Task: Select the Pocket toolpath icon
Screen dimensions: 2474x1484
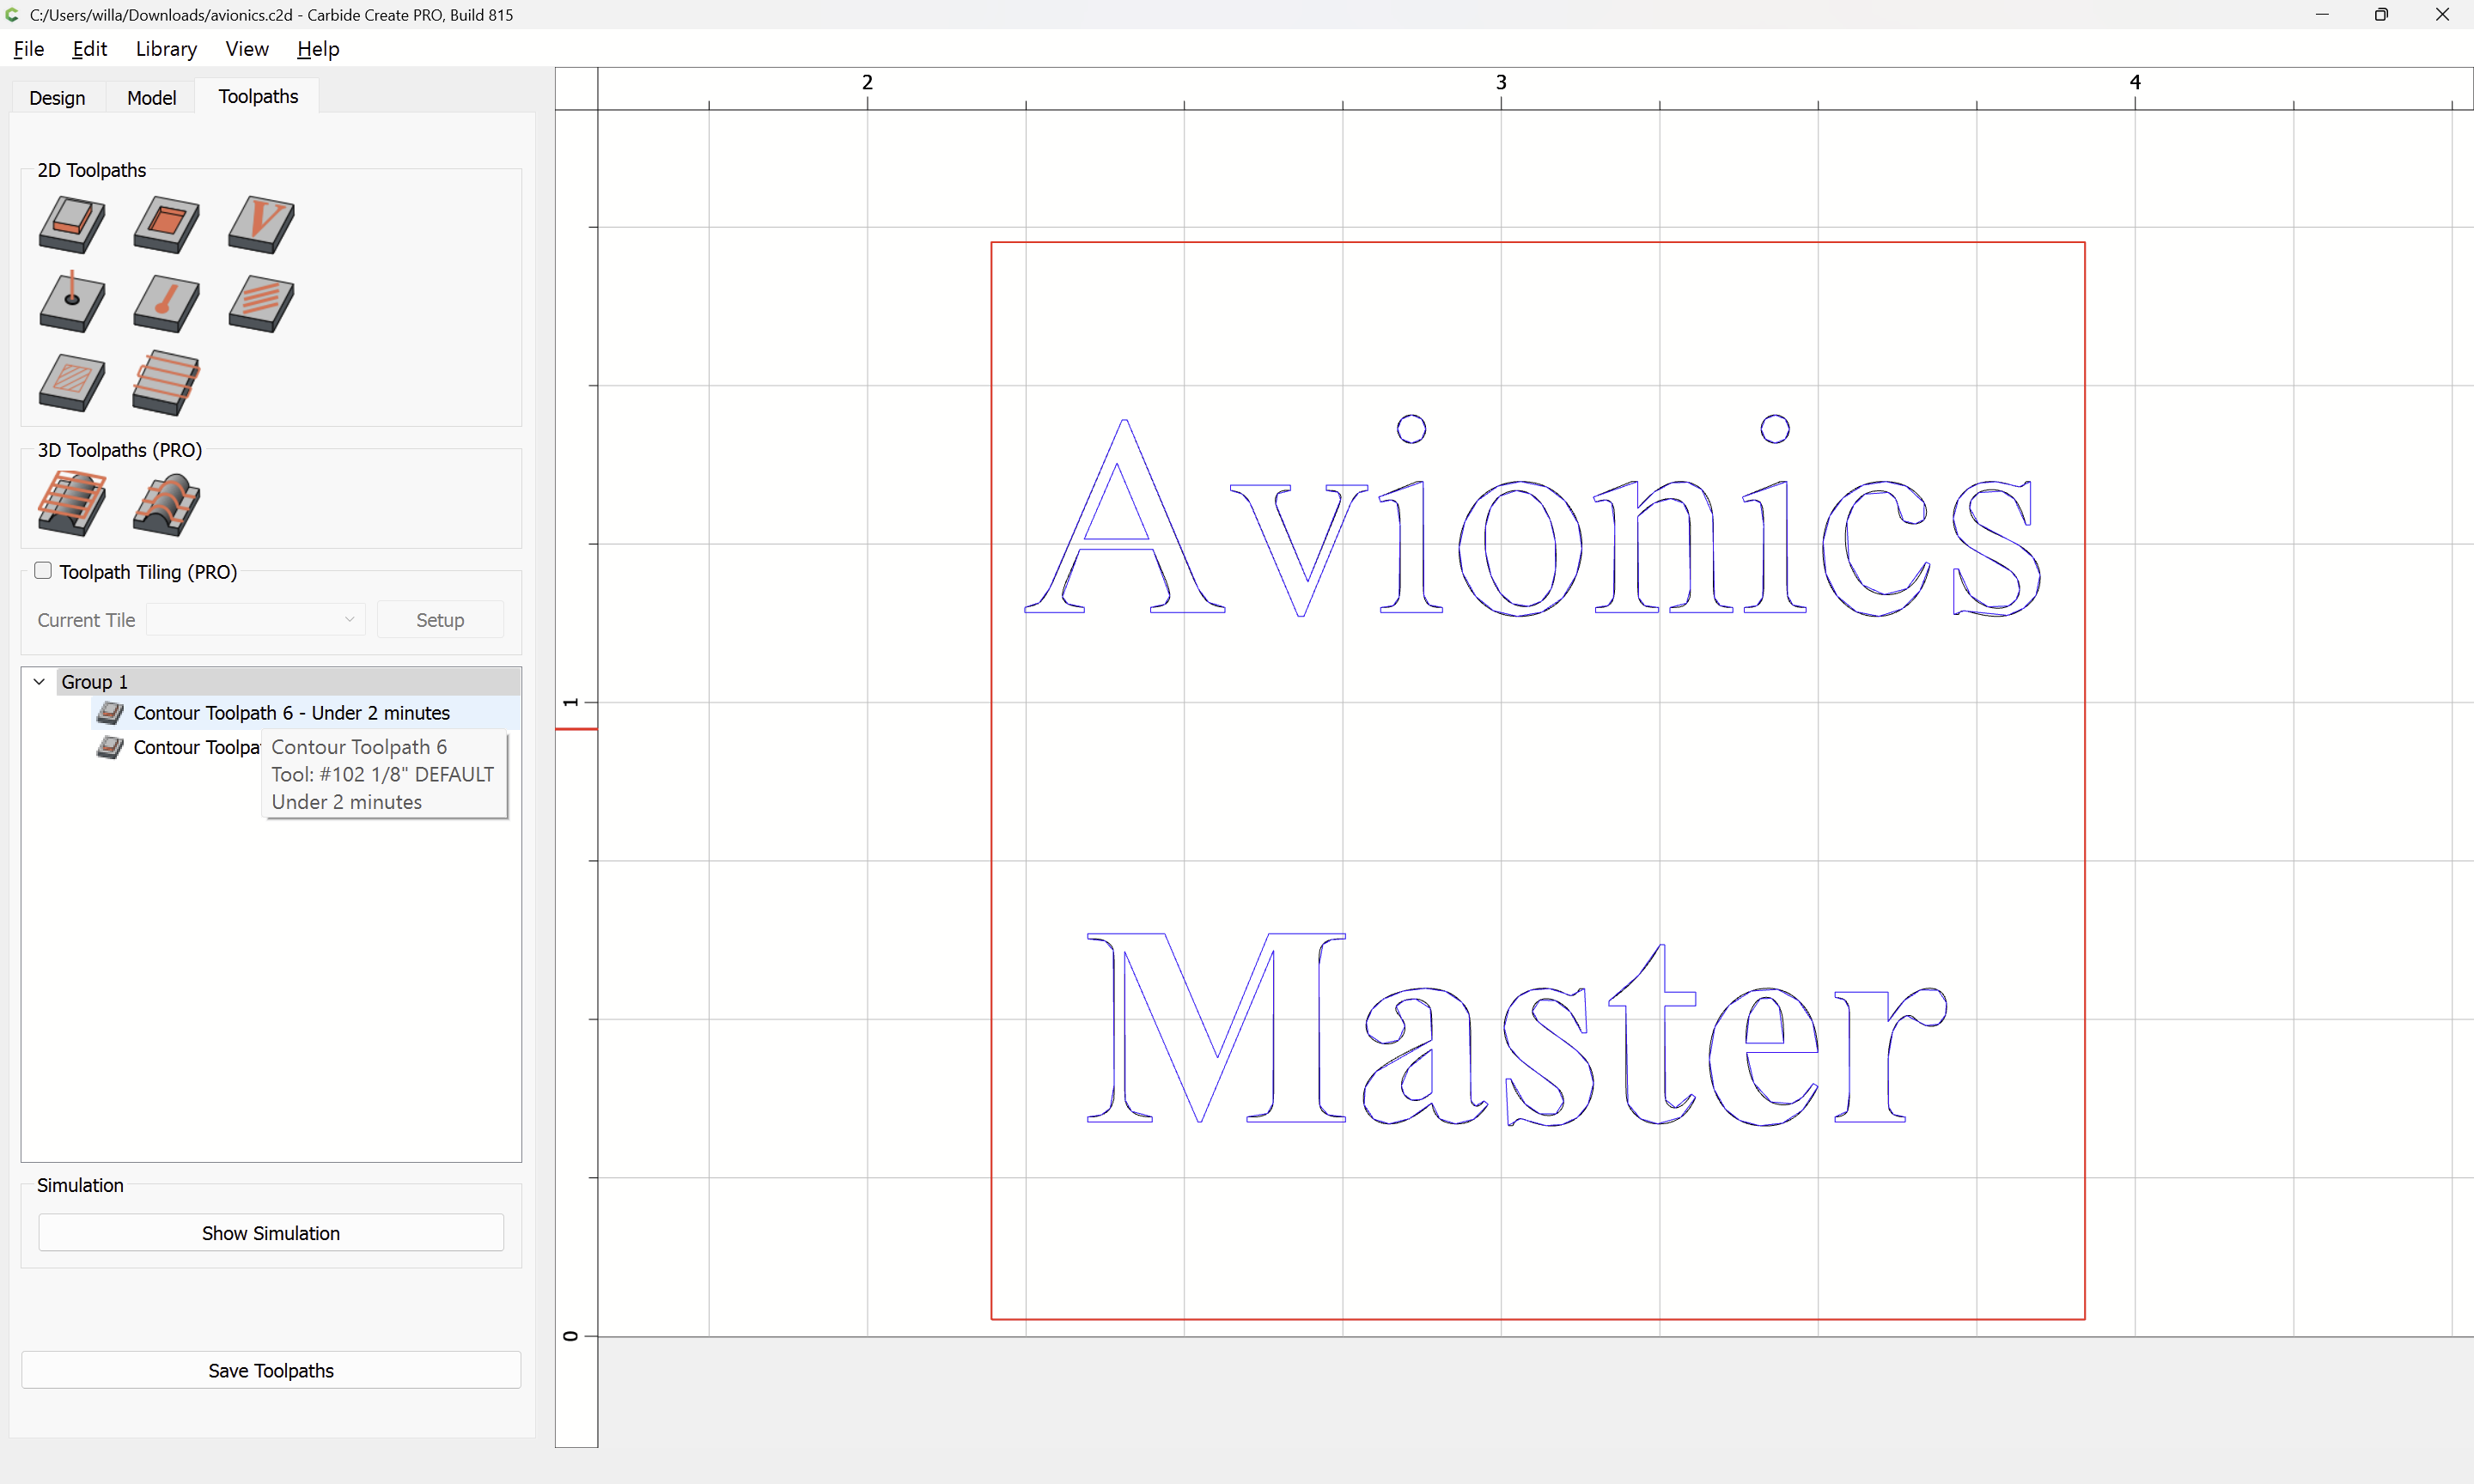Action: [166, 224]
